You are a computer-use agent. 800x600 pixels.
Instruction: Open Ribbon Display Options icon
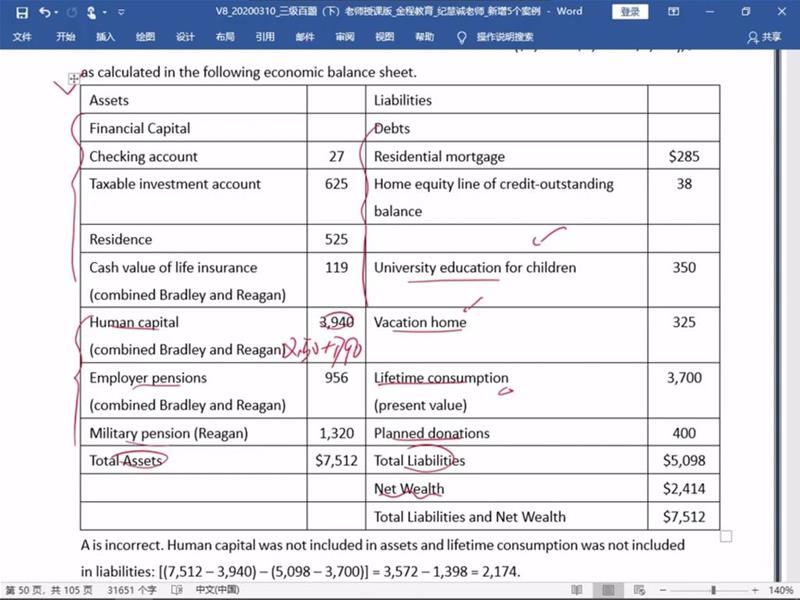pyautogui.click(x=674, y=12)
